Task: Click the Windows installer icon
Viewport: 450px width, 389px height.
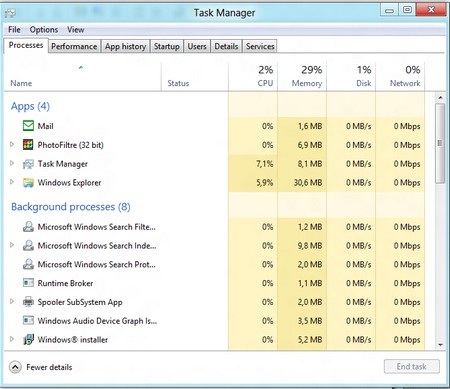Action: 28,339
